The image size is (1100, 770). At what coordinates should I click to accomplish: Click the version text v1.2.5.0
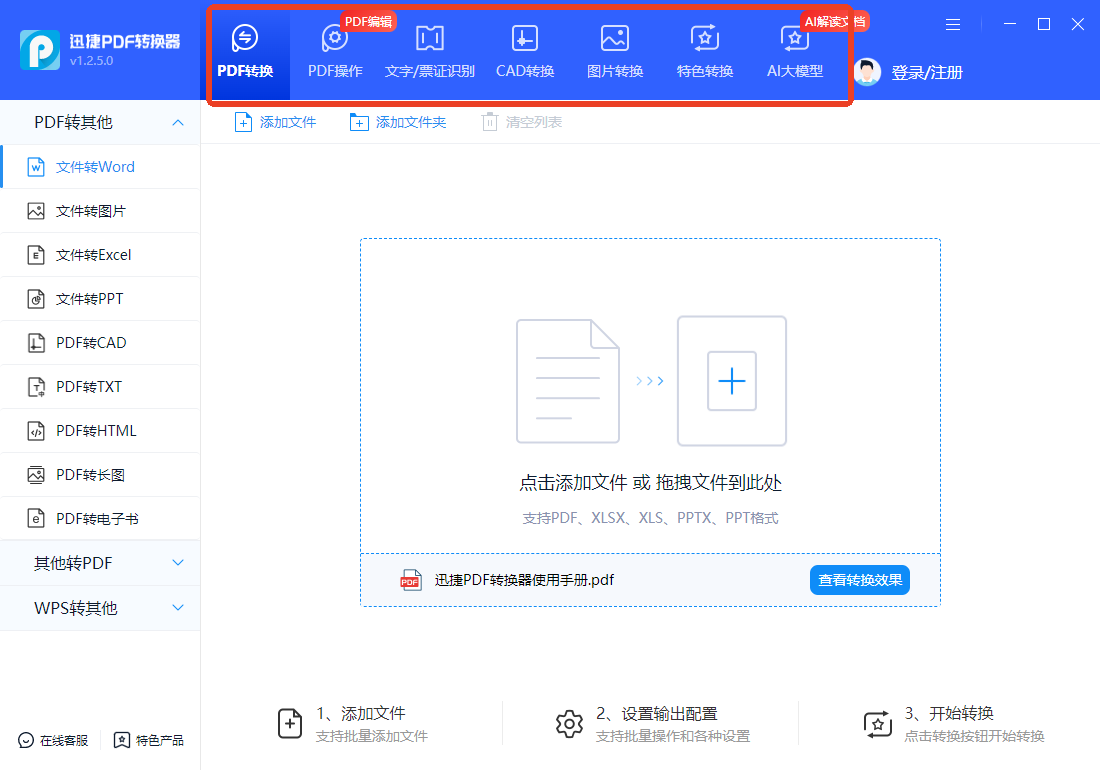[x=91, y=61]
